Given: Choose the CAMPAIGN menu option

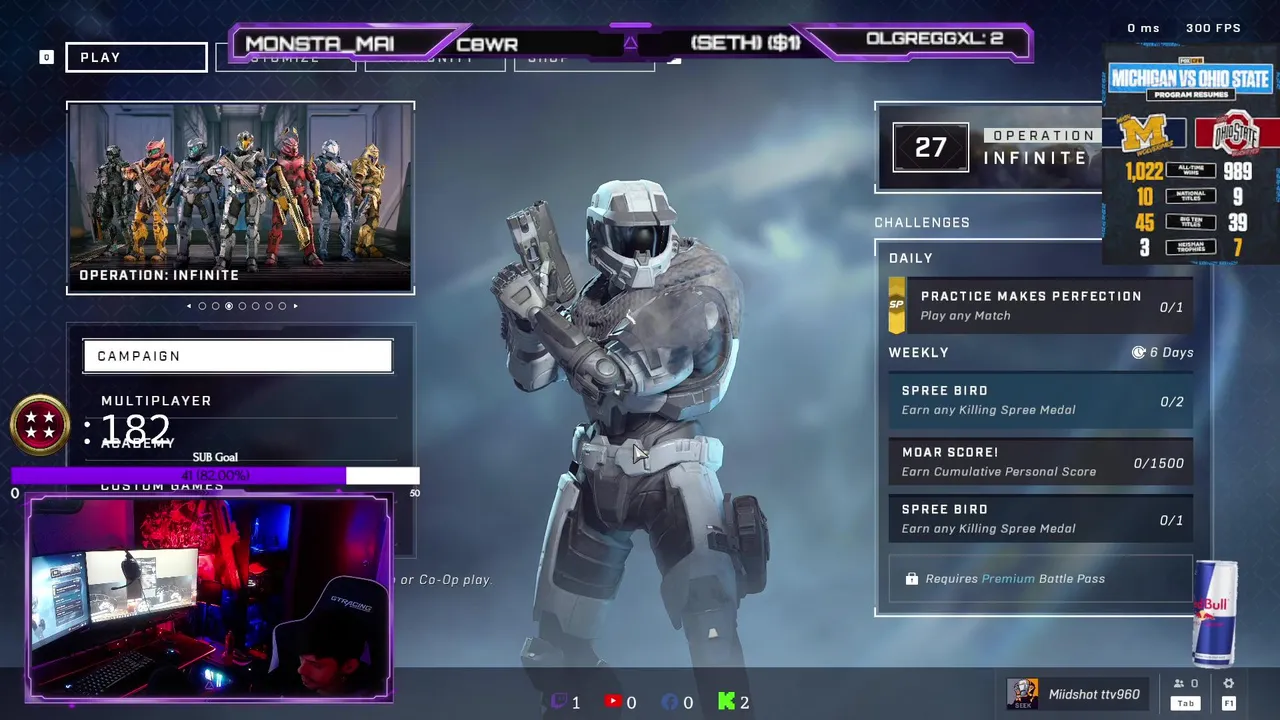Looking at the screenshot, I should pyautogui.click(x=238, y=356).
